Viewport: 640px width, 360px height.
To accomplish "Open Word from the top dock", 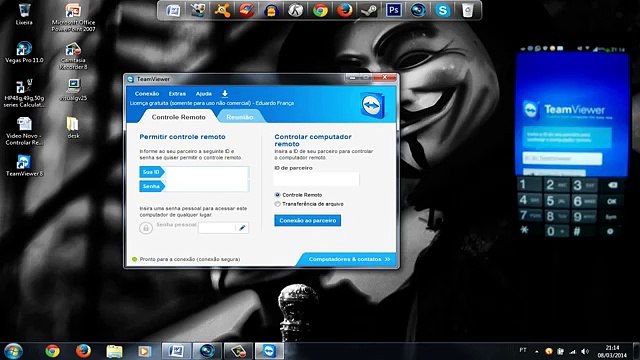I will [x=173, y=10].
